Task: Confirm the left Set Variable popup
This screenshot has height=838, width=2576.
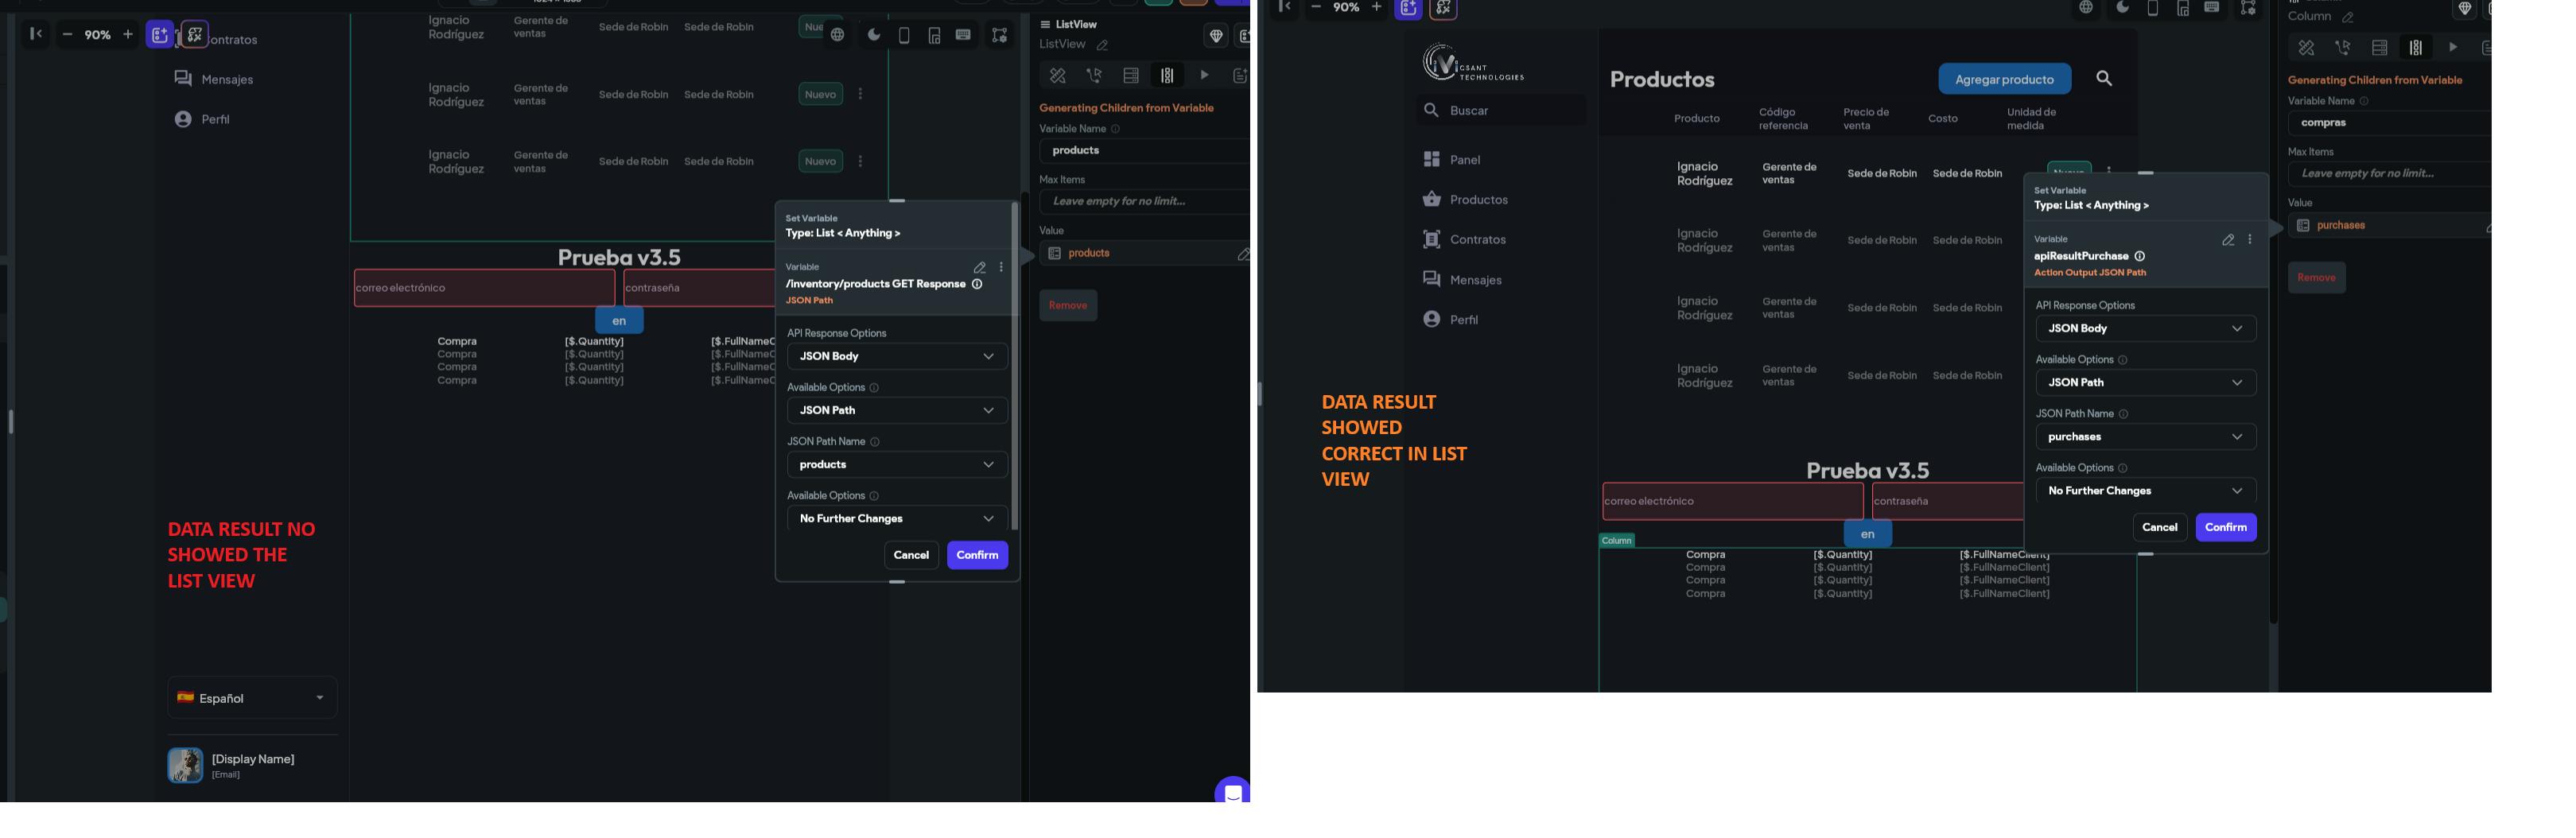Action: tap(977, 555)
